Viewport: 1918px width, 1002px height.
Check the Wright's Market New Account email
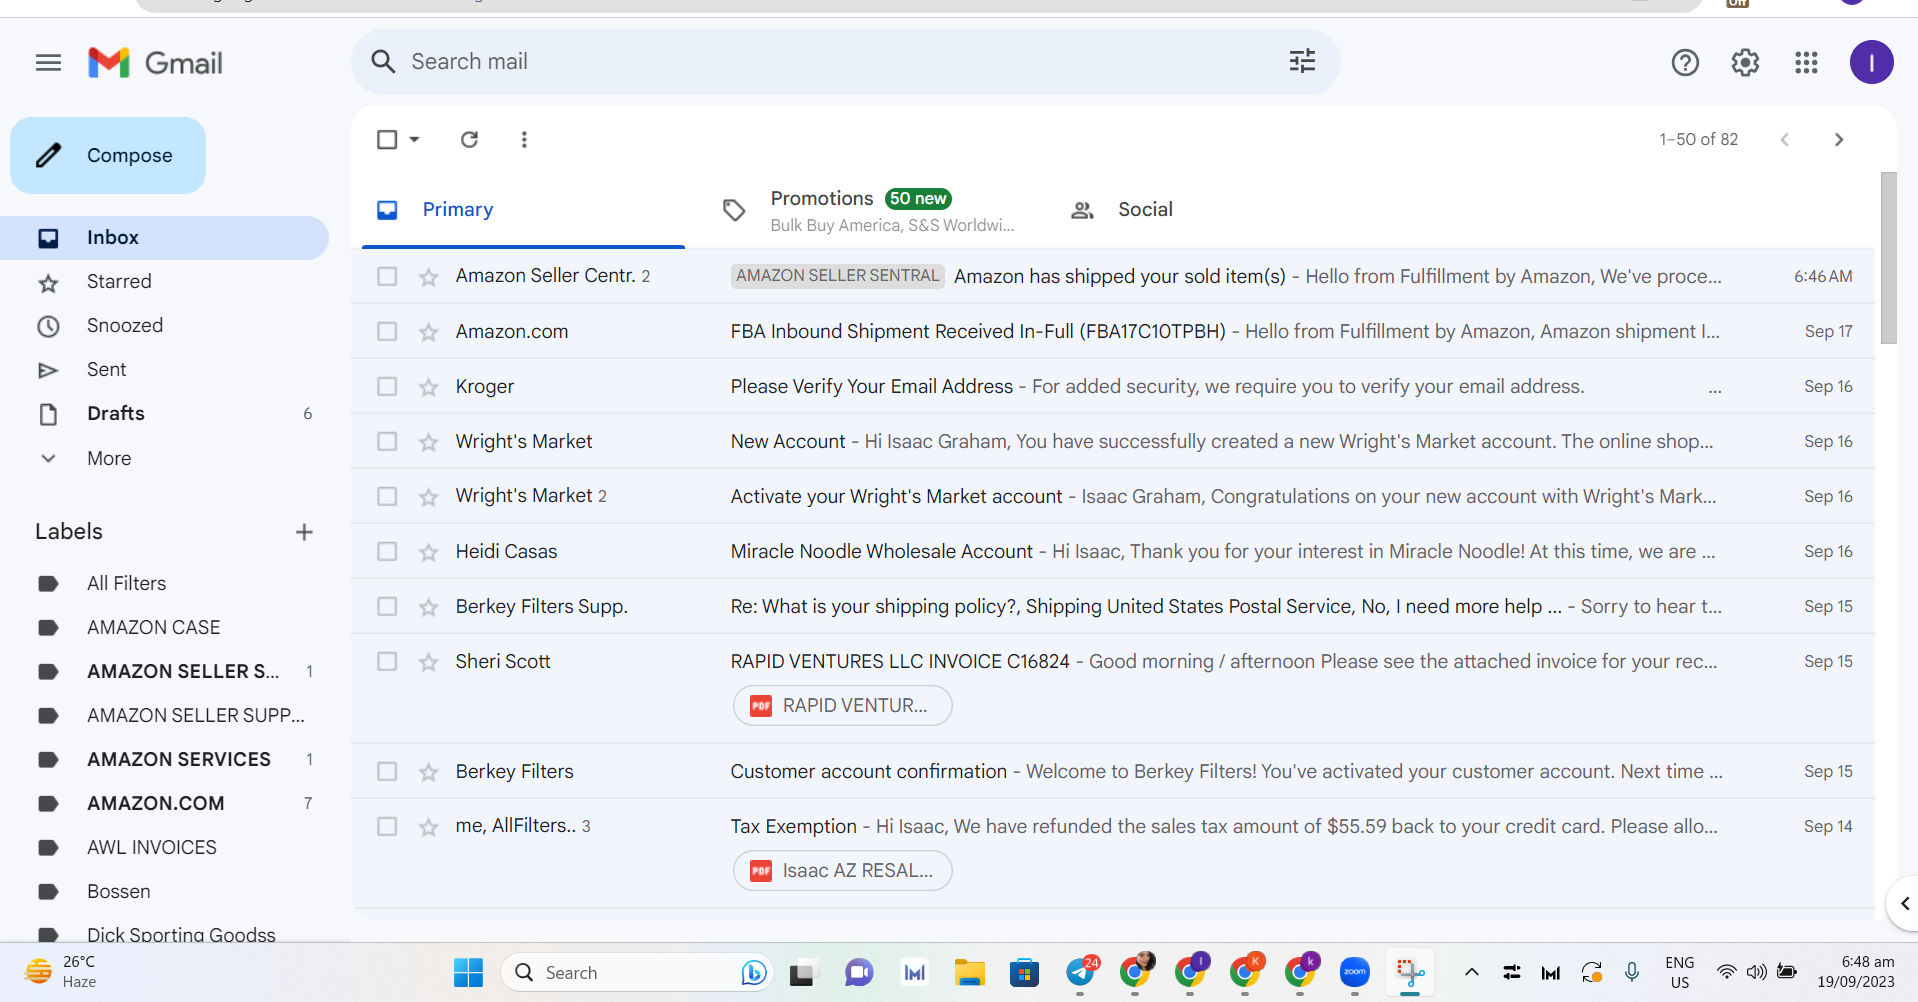tap(387, 441)
